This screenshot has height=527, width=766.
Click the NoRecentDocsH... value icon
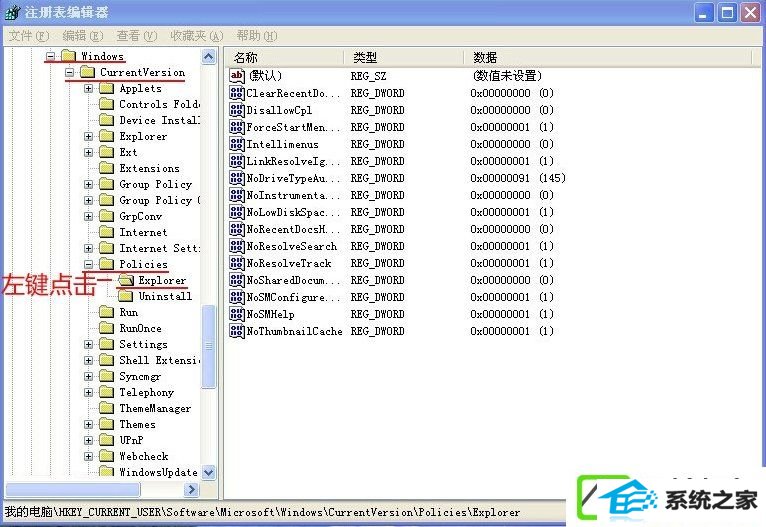(237, 230)
